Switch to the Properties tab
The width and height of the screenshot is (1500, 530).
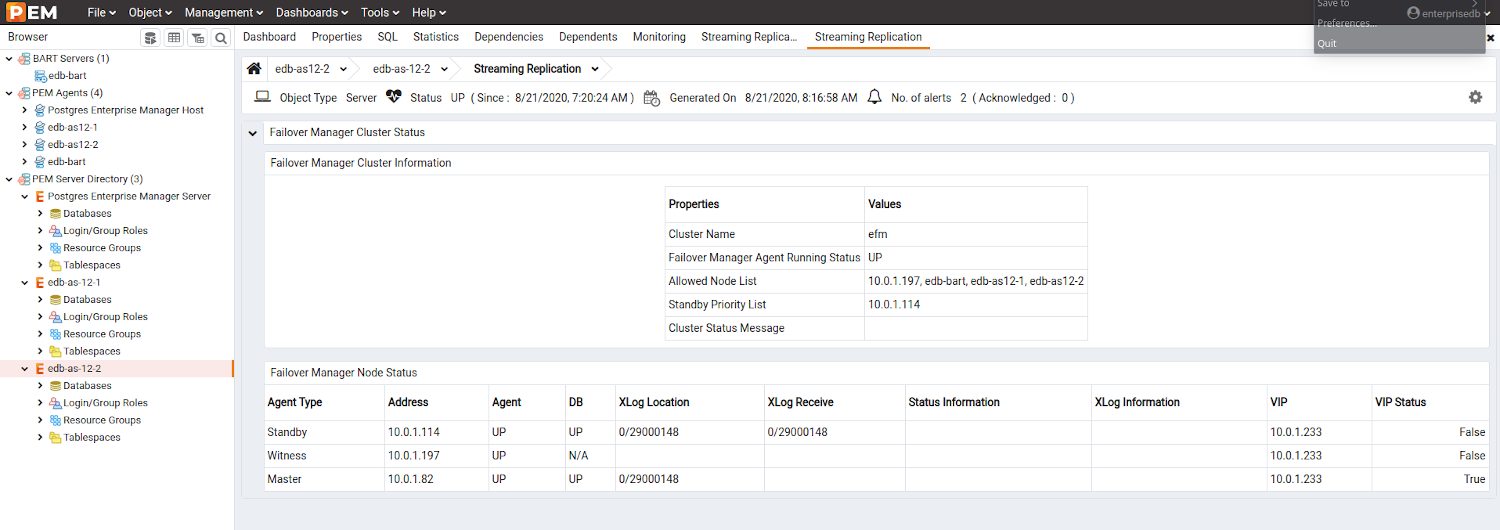(337, 37)
